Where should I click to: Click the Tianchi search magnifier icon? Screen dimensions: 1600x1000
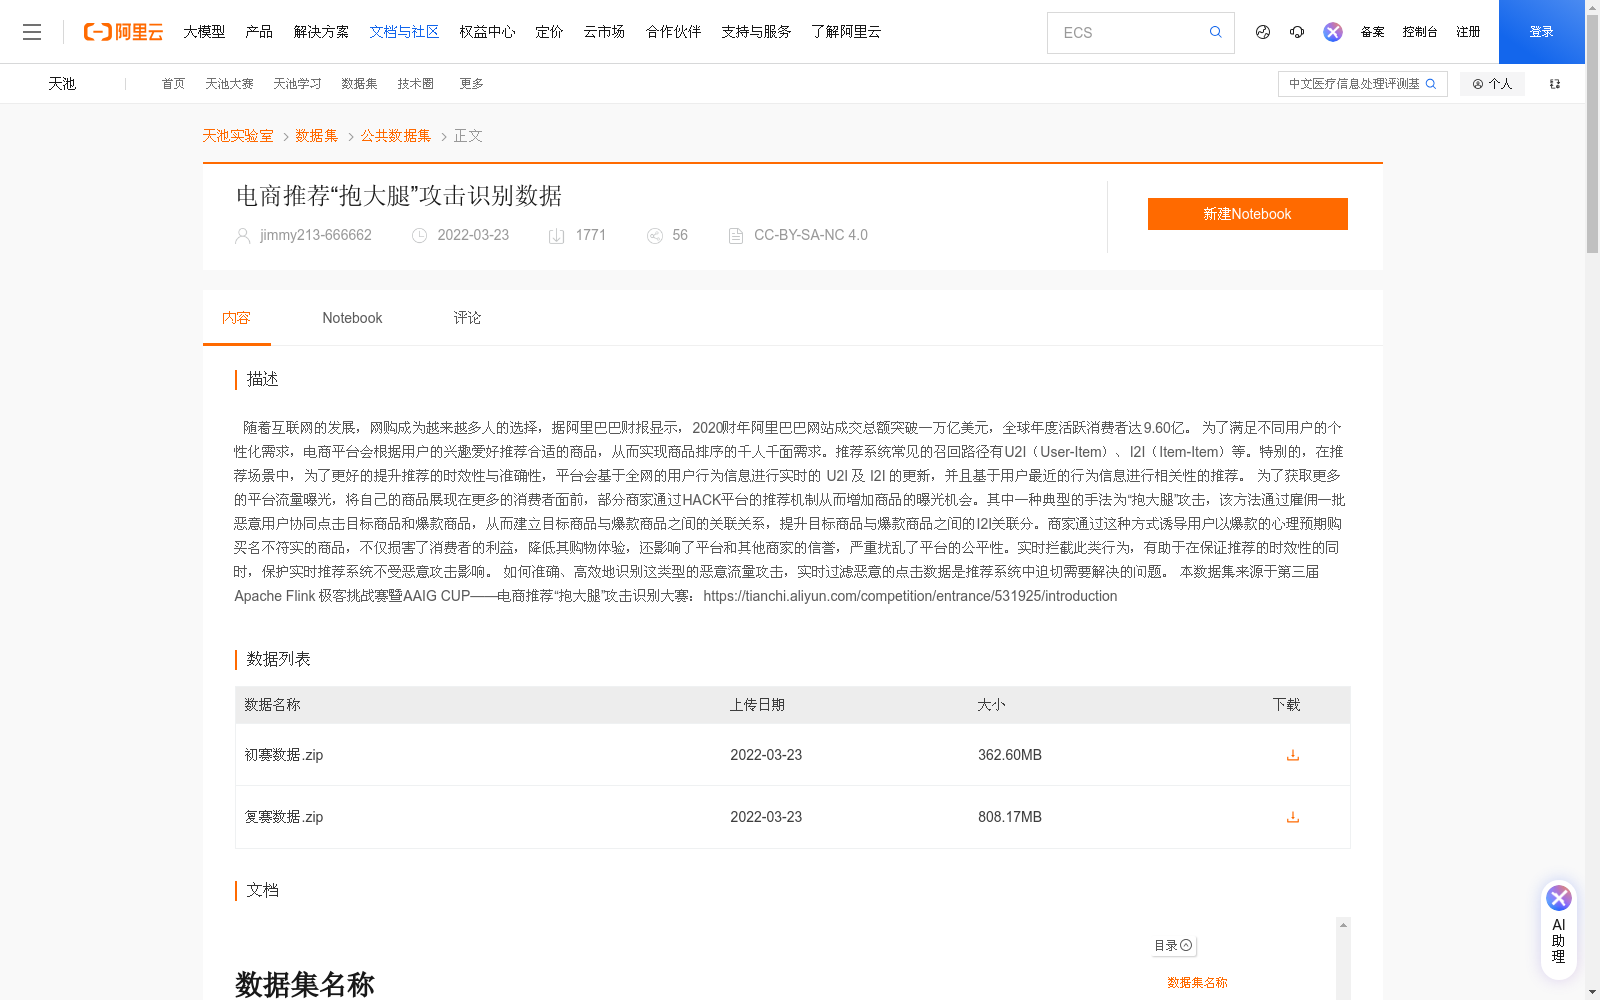pyautogui.click(x=1431, y=84)
